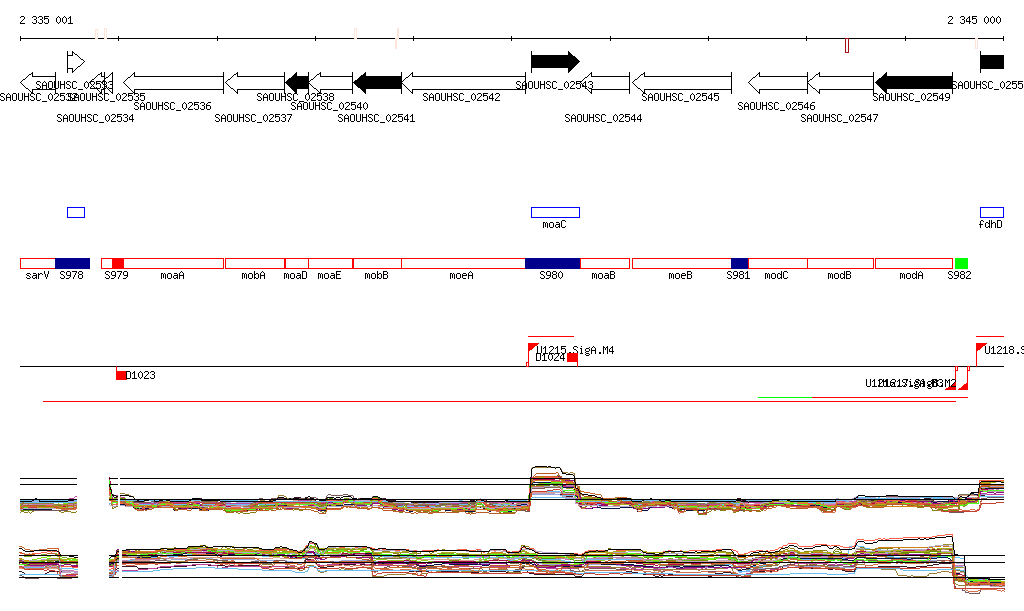The width and height of the screenshot is (1024, 611).
Task: Select the blue S980 segment
Action: pyautogui.click(x=552, y=263)
